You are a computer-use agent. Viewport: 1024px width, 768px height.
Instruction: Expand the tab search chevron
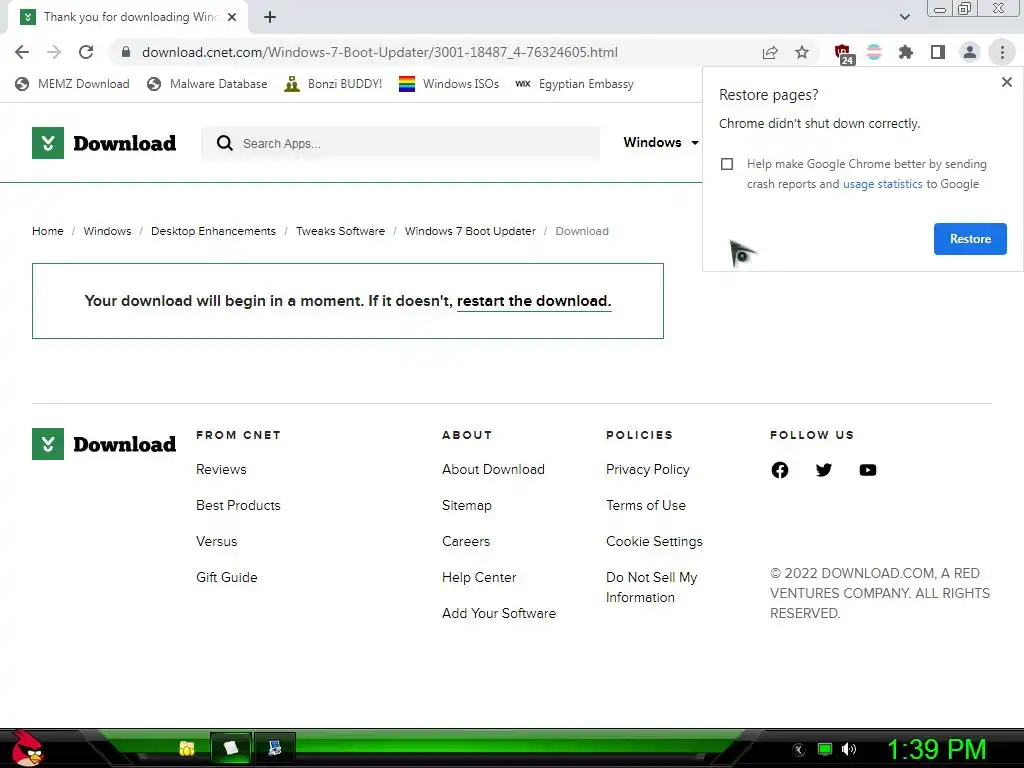[x=904, y=17]
